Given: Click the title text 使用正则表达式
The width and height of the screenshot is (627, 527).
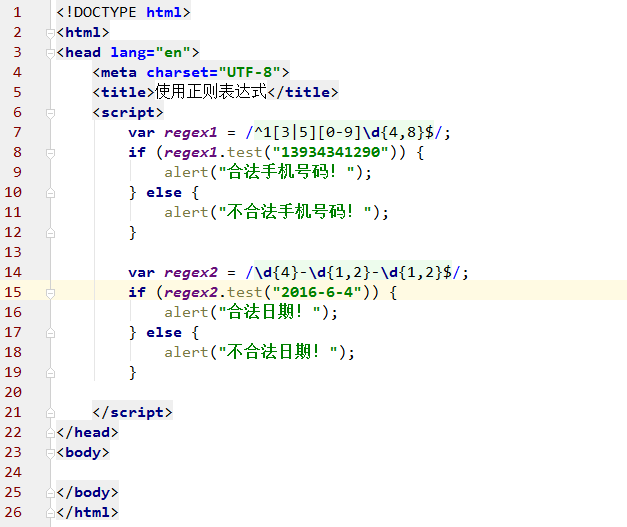Looking at the screenshot, I should click(x=211, y=92).
